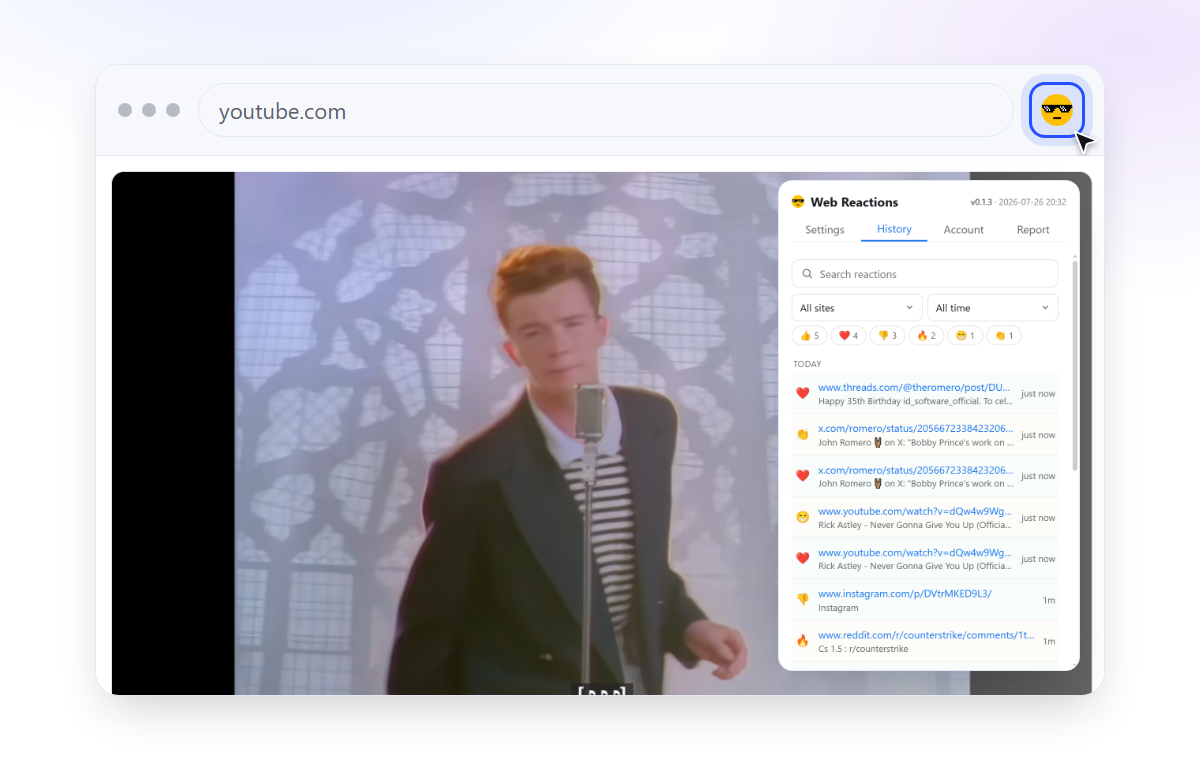Click clap icon on the x.com row
The height and width of the screenshot is (760, 1200).
tap(802, 435)
